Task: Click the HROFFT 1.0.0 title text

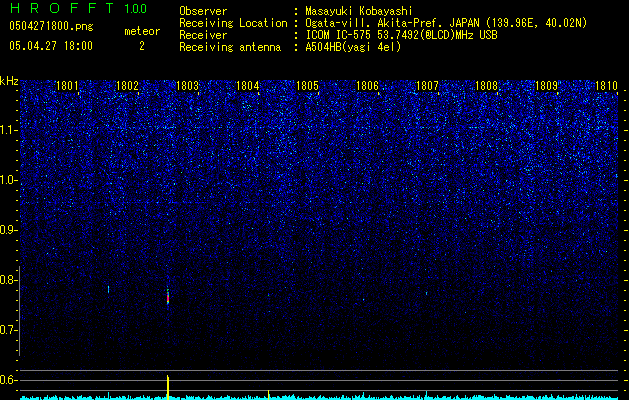Action: coord(79,8)
